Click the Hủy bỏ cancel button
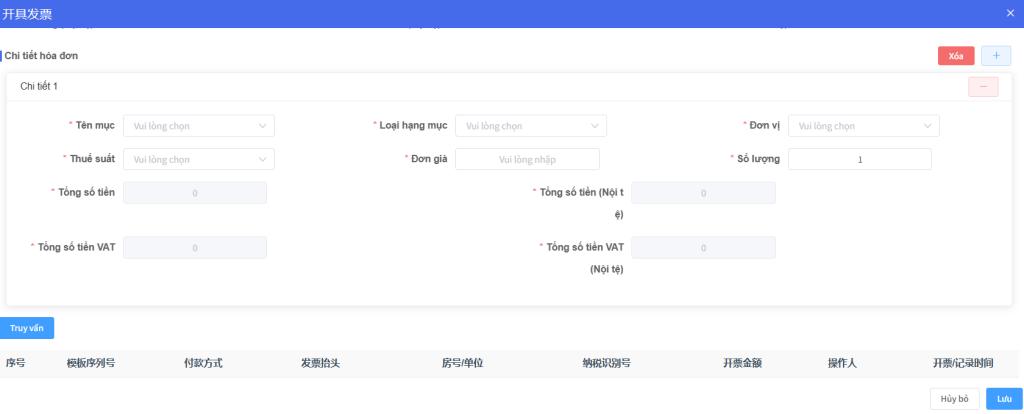 point(954,398)
